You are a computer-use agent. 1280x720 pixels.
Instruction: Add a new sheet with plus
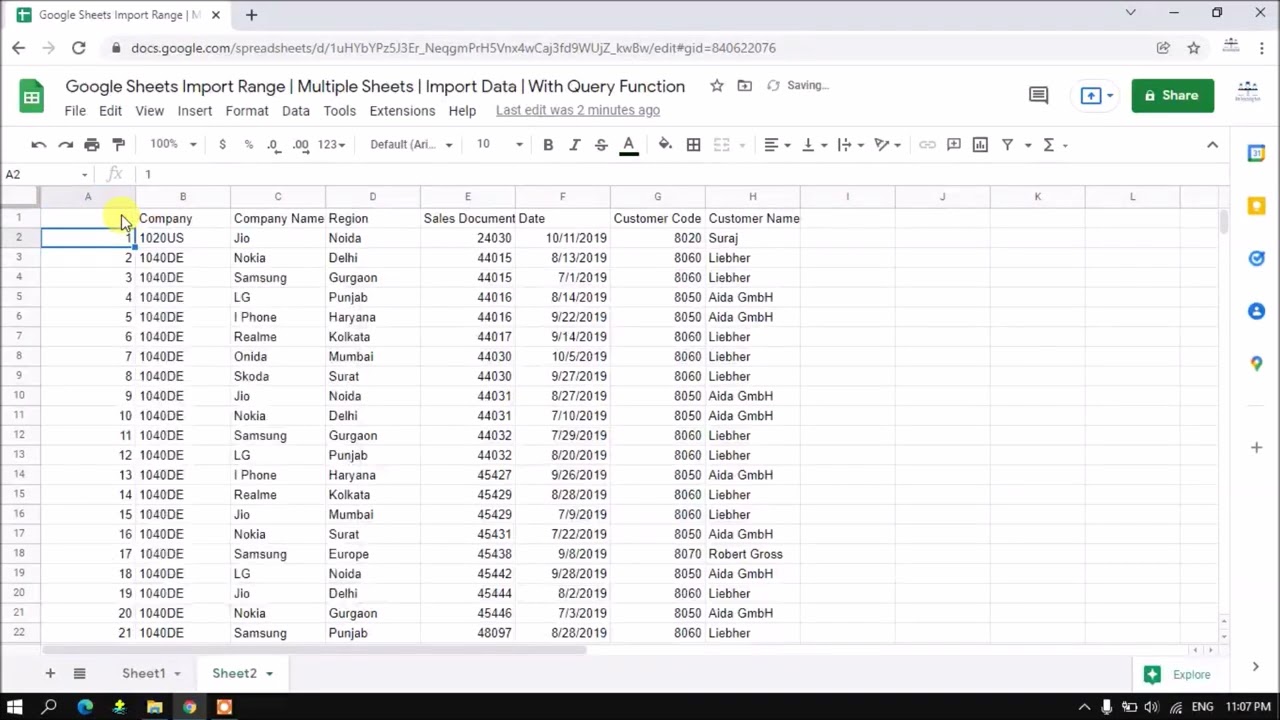point(49,673)
